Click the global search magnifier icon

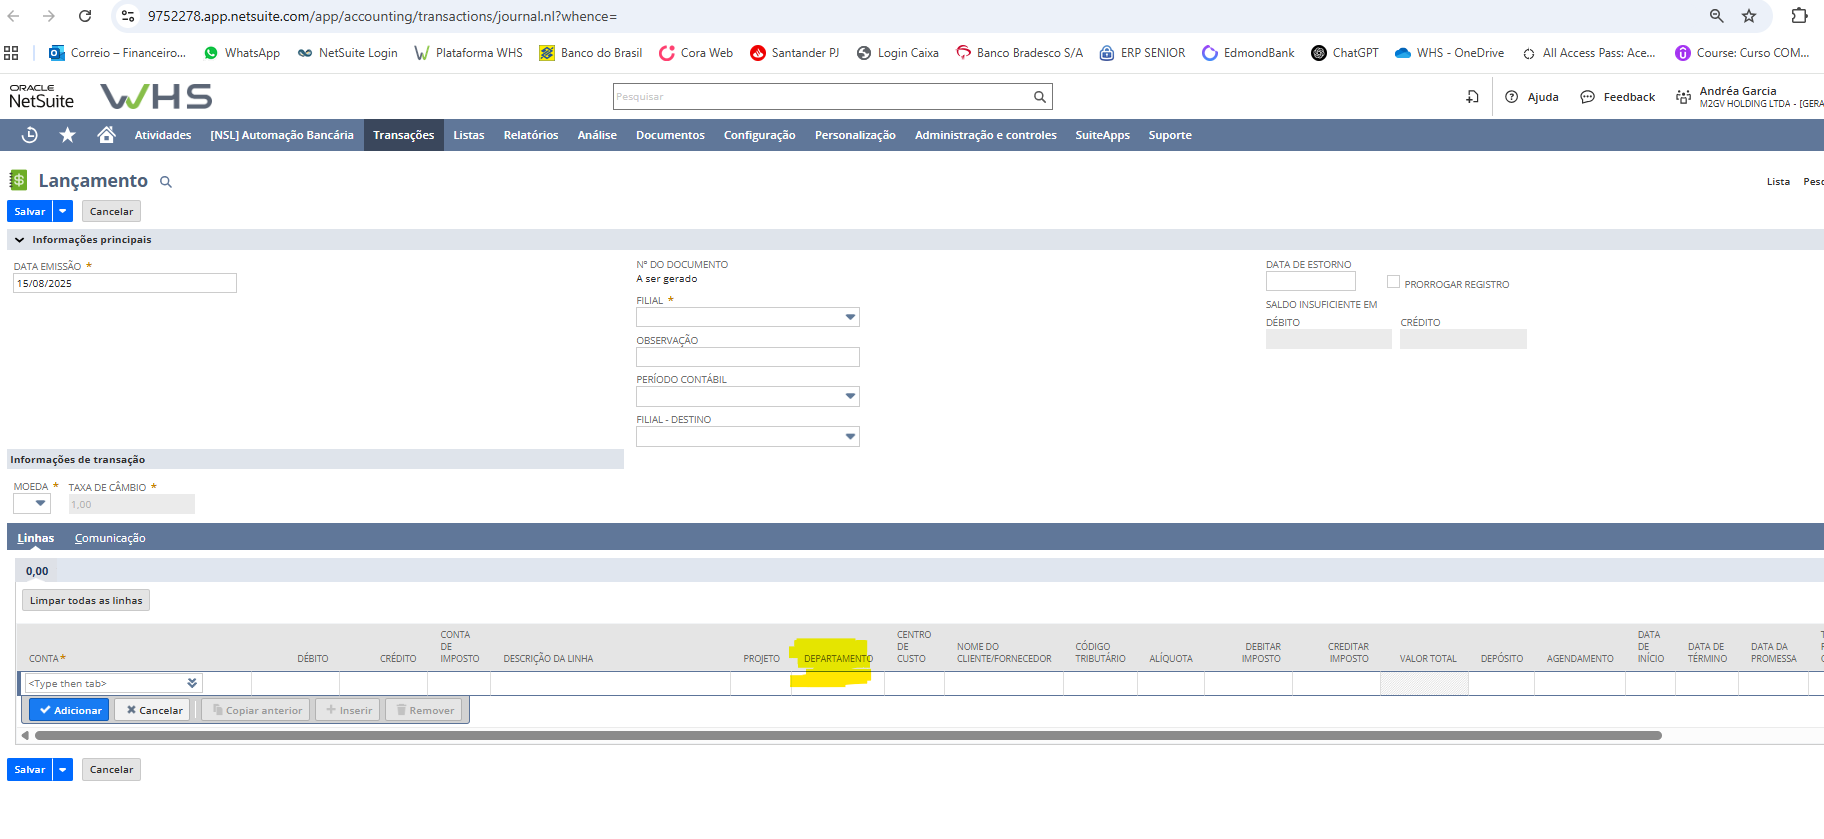pos(1040,97)
